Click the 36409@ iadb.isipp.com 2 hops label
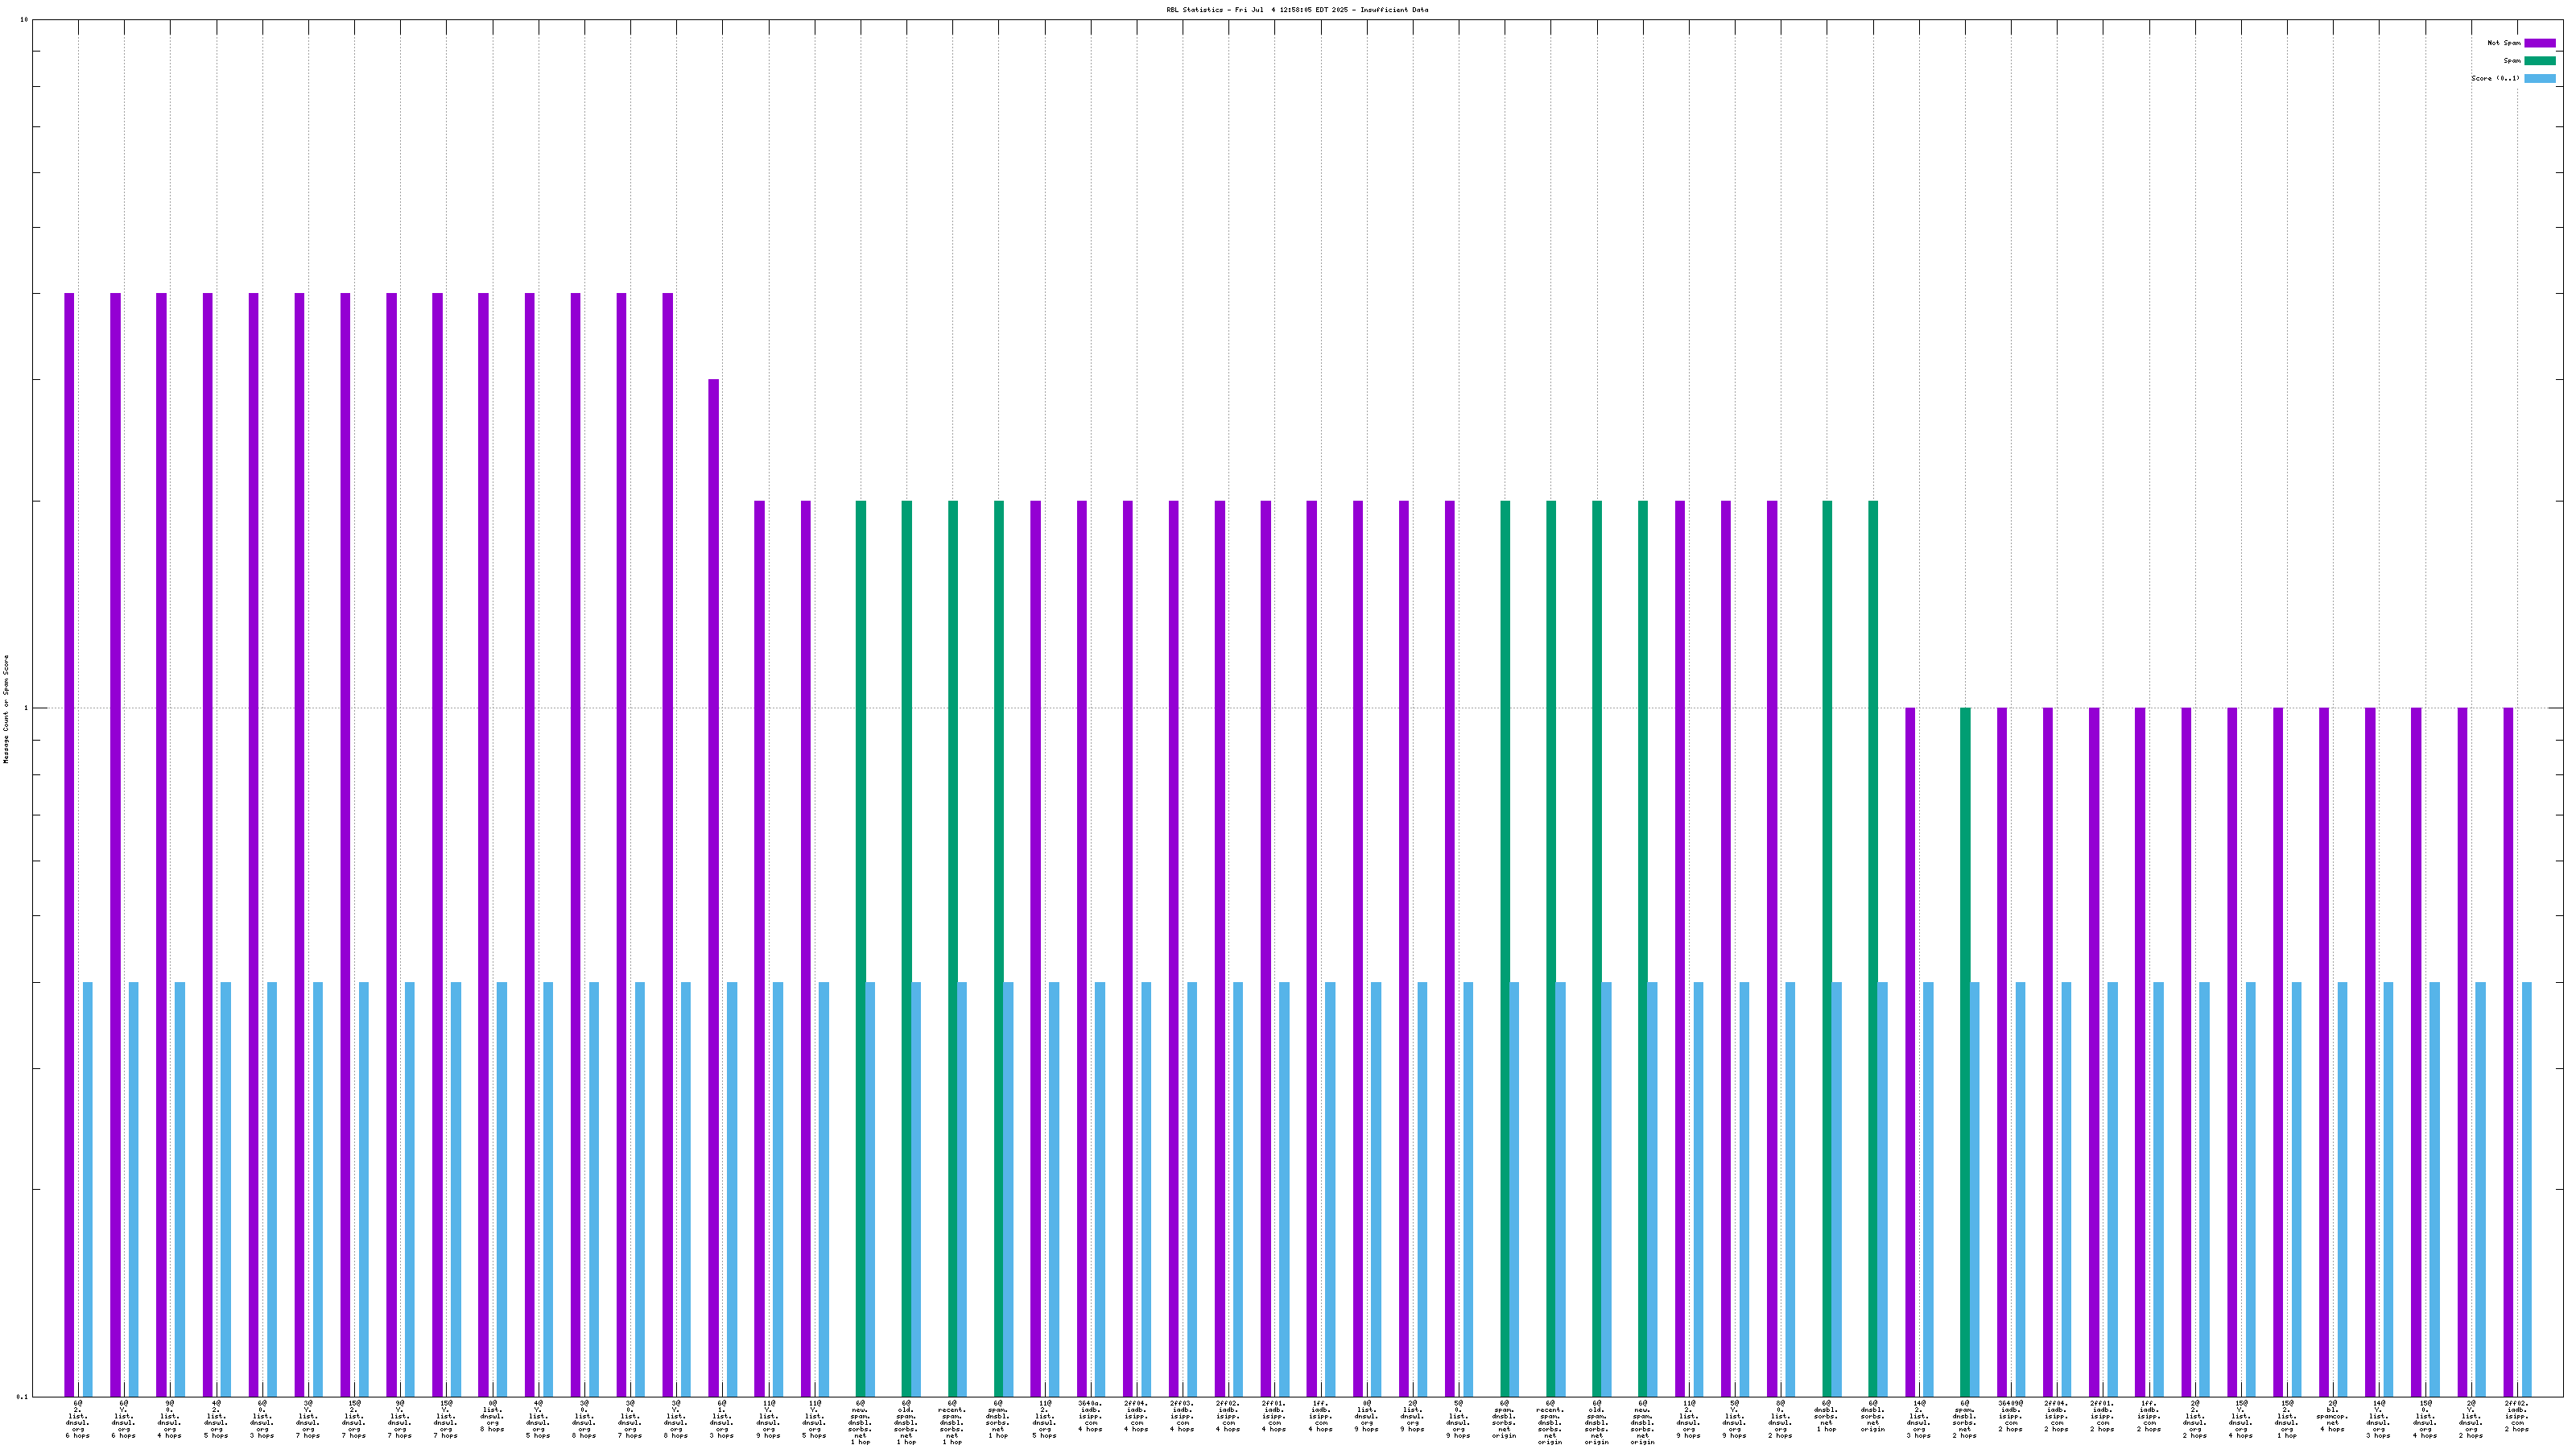 tap(2010, 1416)
